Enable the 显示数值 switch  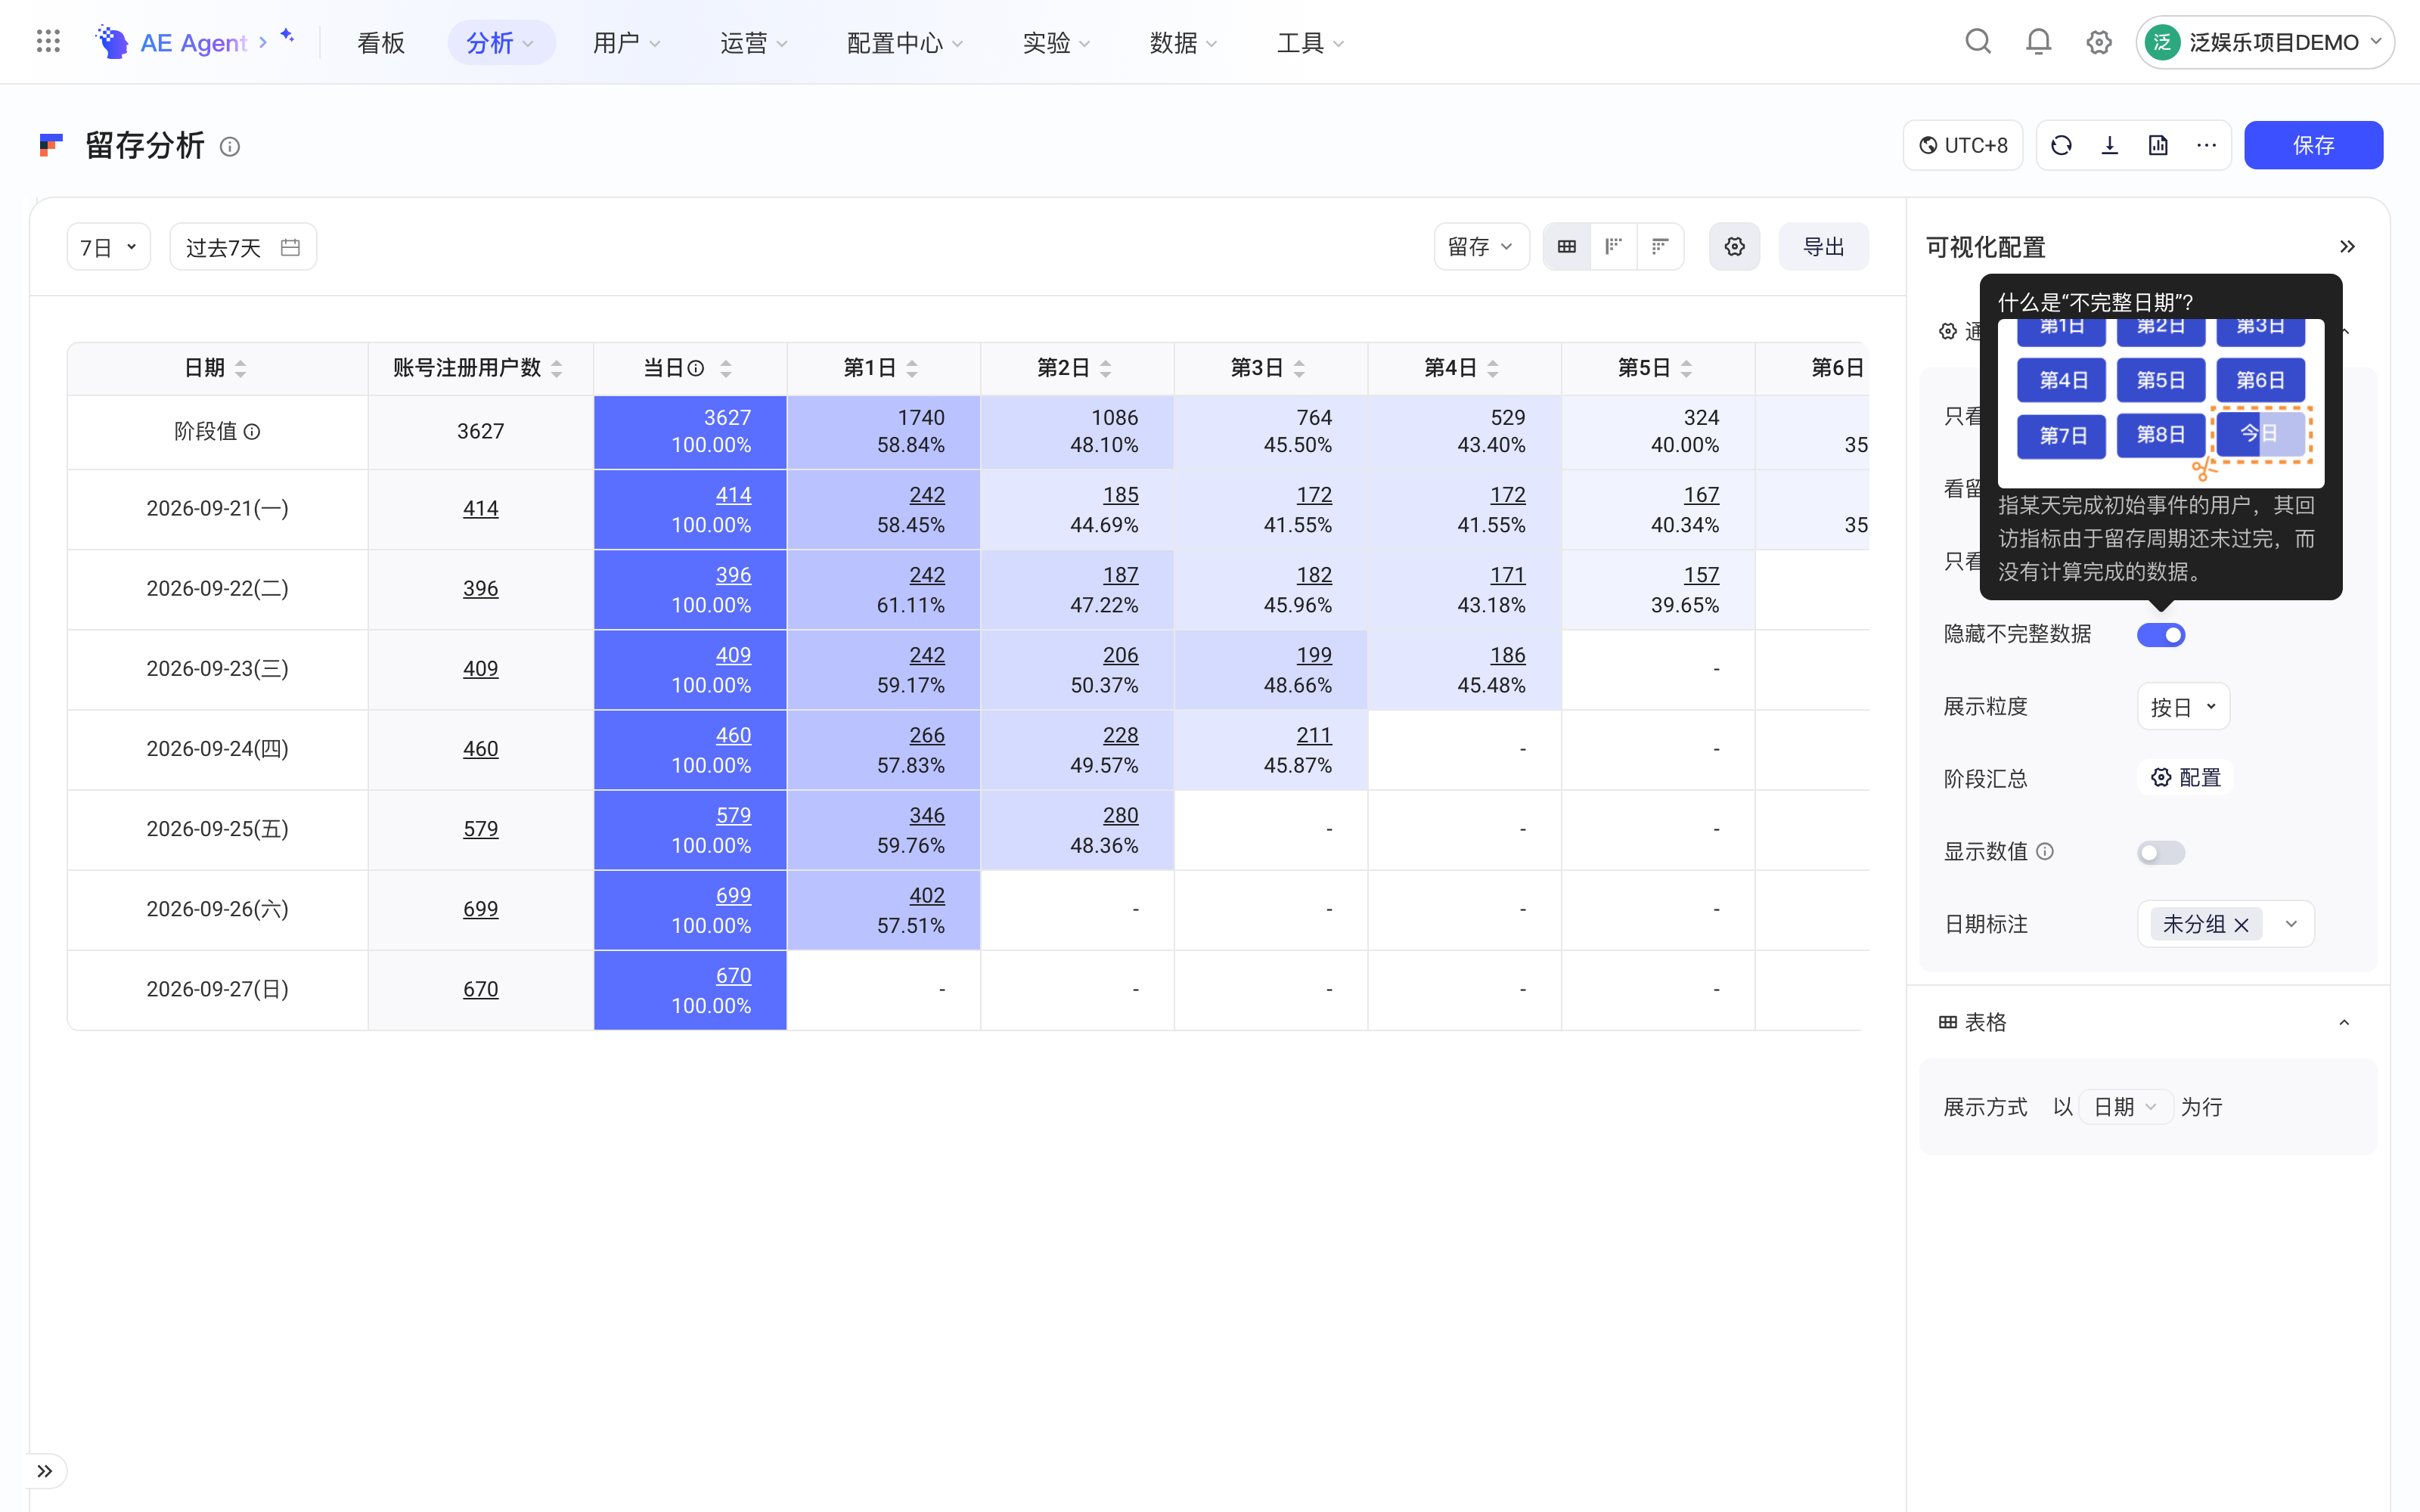point(2160,852)
